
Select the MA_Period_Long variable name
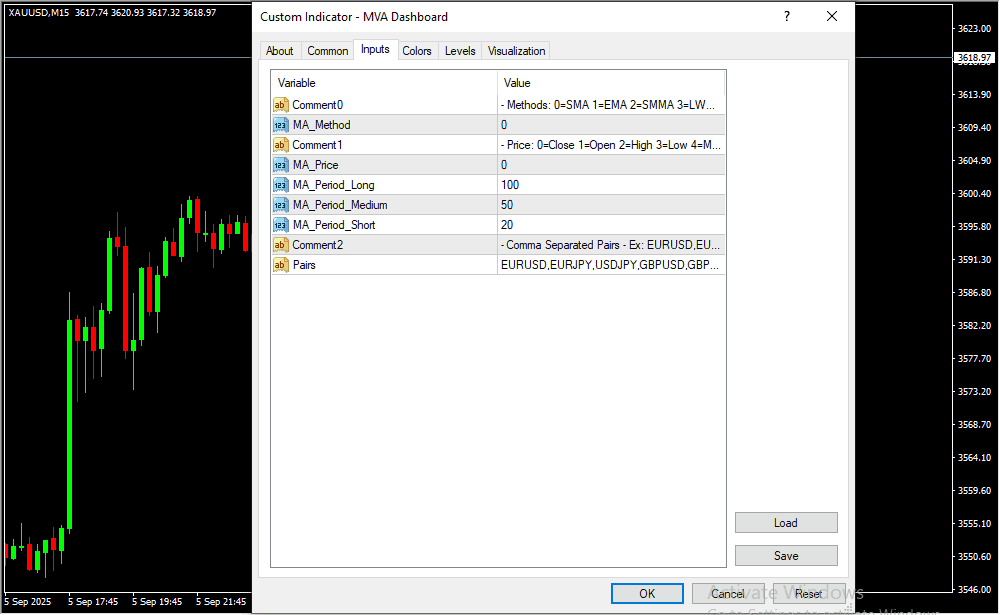pyautogui.click(x=334, y=185)
